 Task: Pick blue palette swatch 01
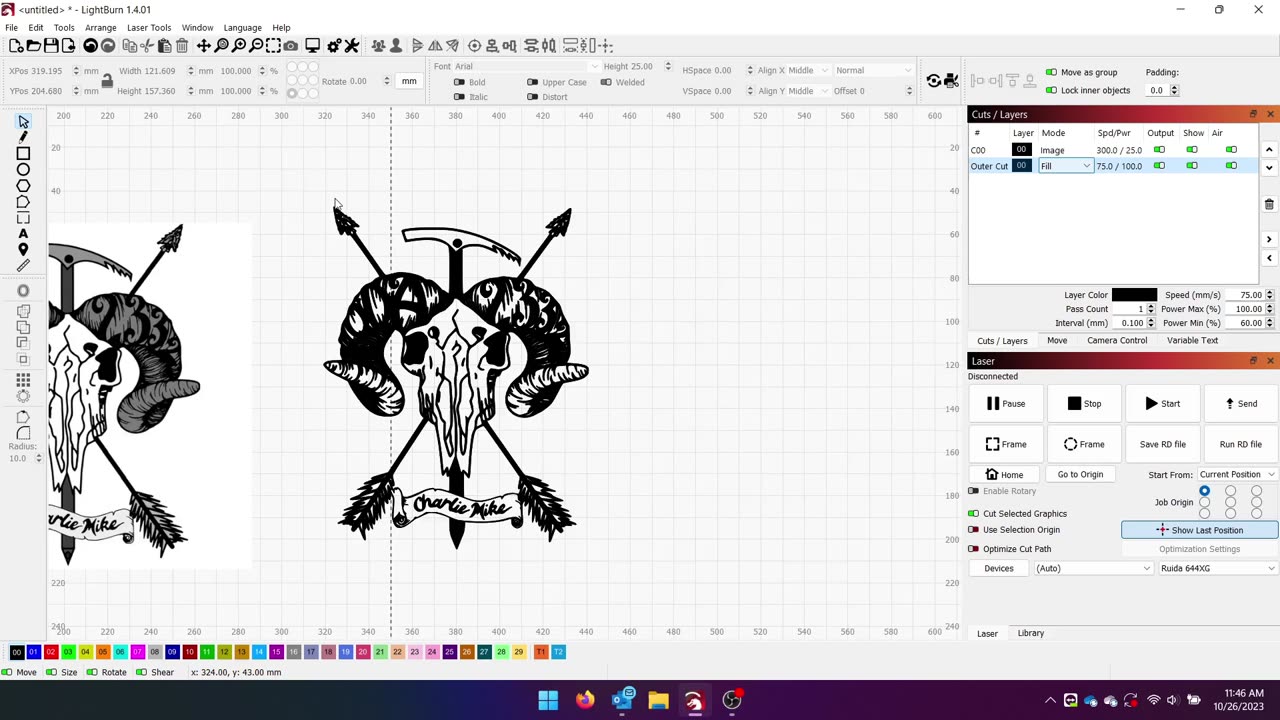33,652
